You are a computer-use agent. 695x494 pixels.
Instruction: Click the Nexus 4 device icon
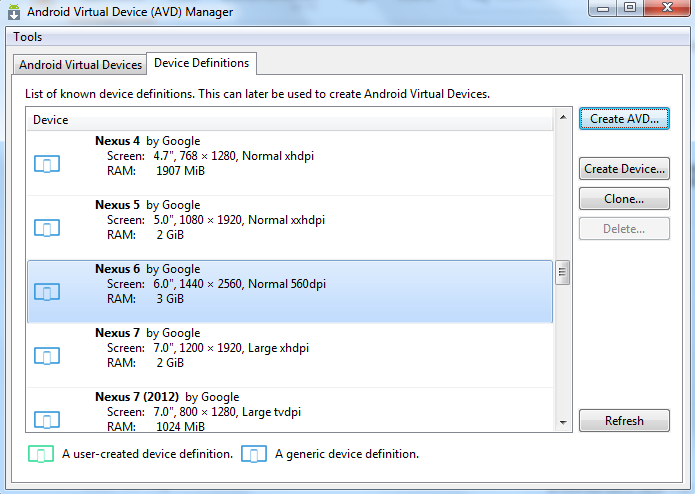click(47, 164)
